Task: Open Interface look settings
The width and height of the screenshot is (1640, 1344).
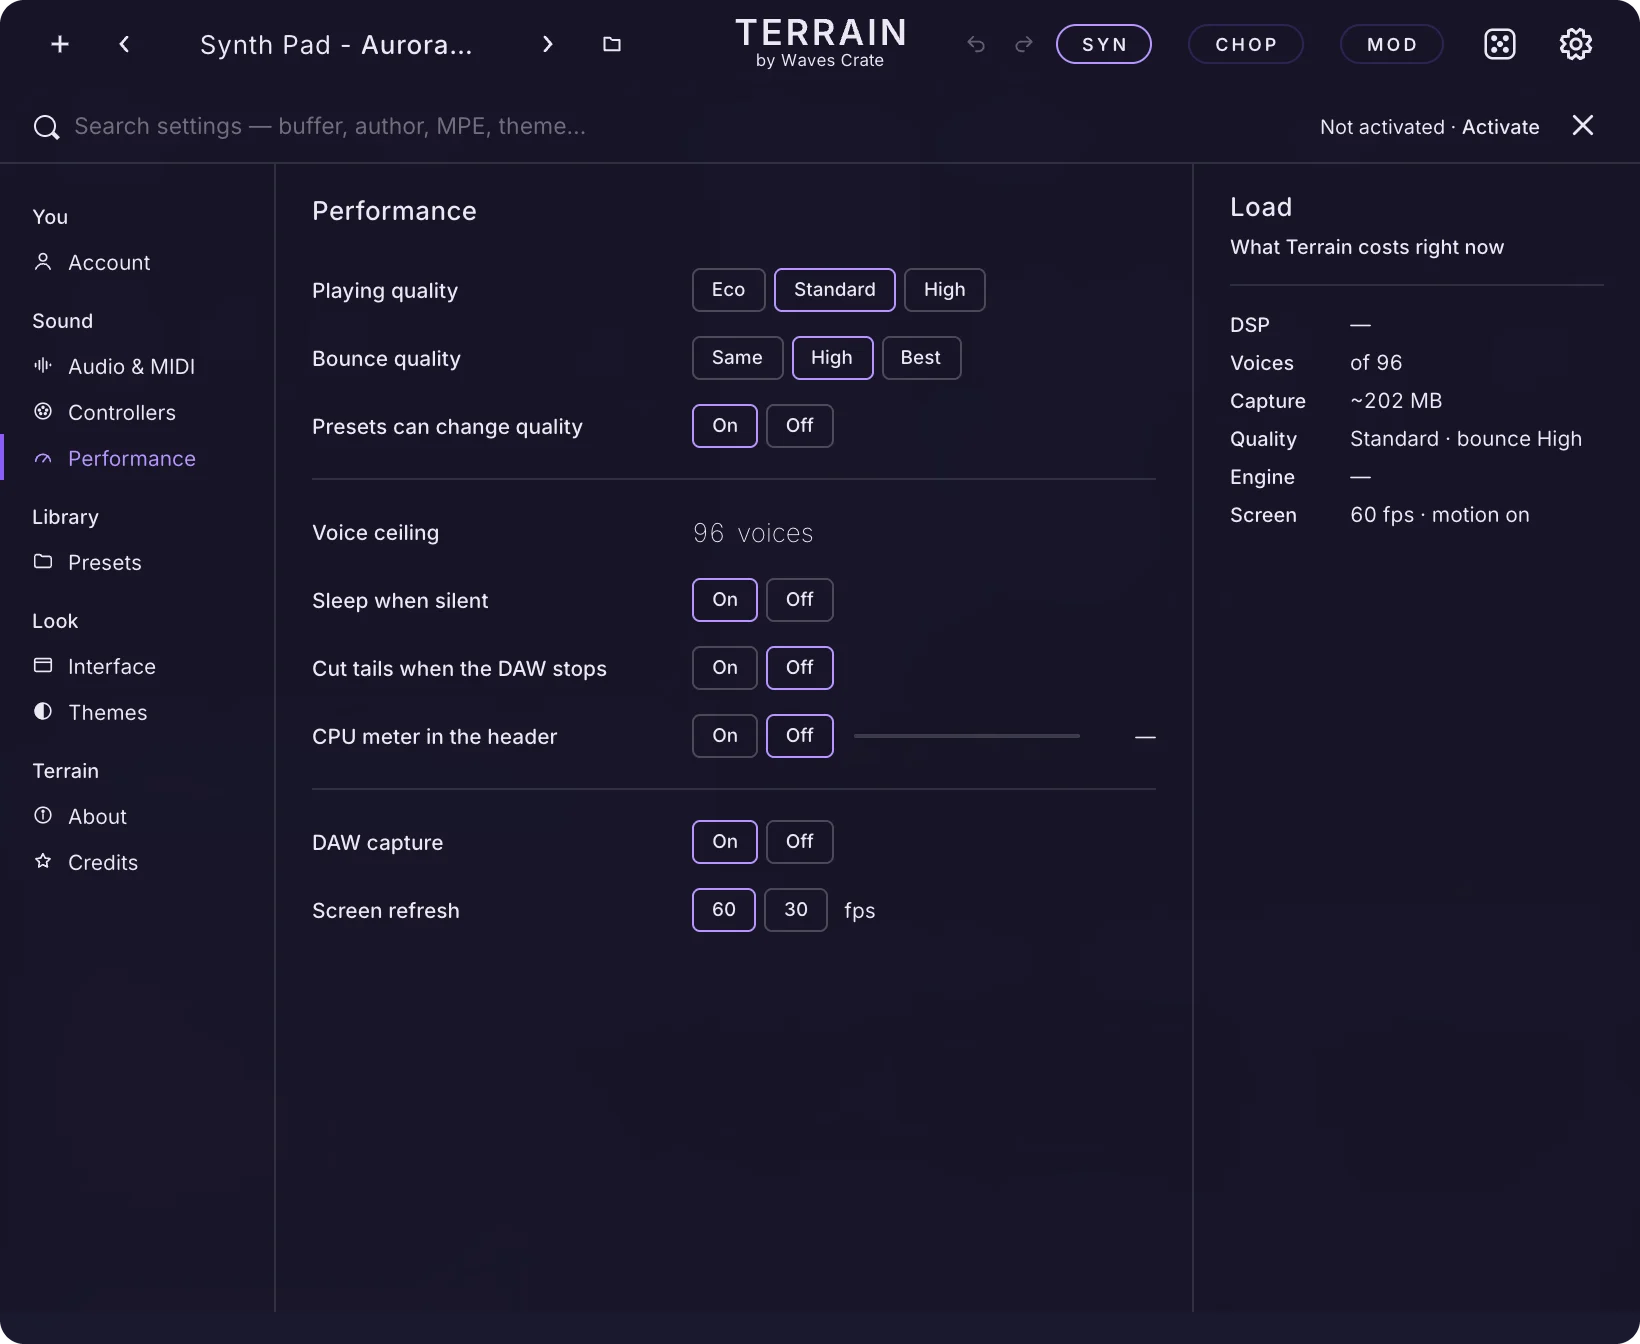Action: point(137,666)
